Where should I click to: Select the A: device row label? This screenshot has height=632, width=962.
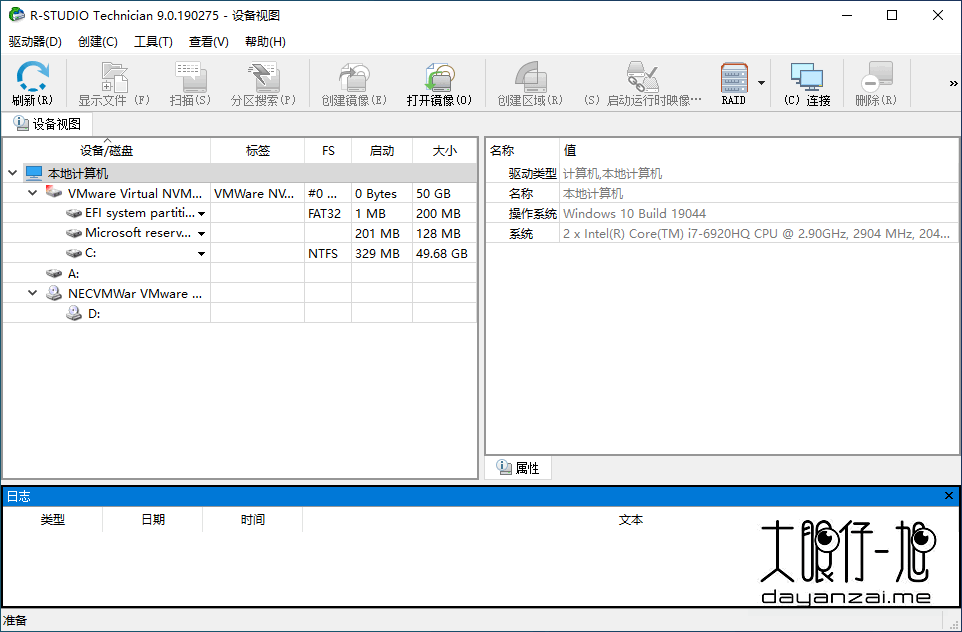click(74, 274)
